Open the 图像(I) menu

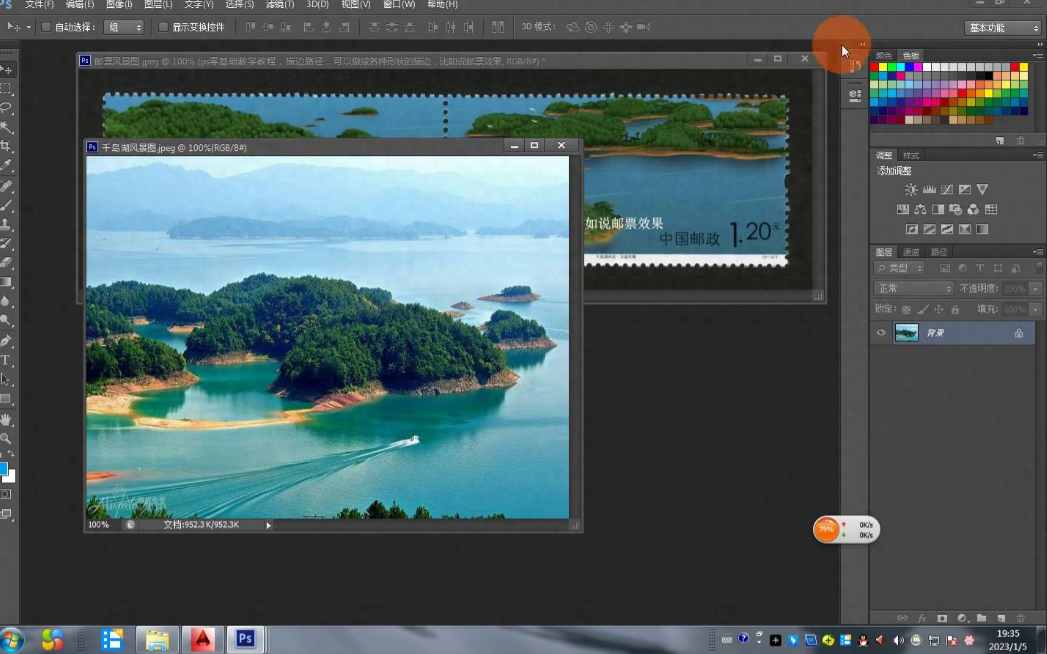120,5
